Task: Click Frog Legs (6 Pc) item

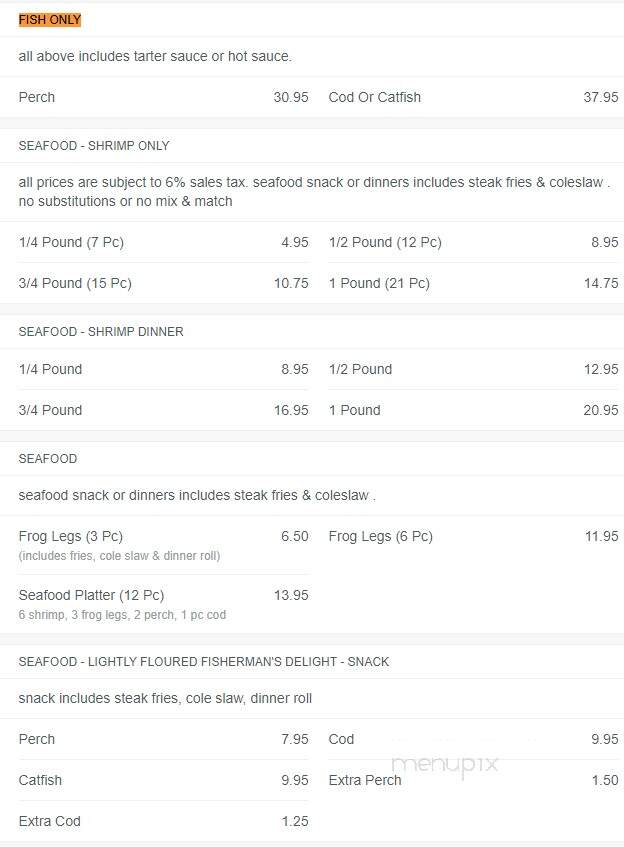Action: coord(473,536)
